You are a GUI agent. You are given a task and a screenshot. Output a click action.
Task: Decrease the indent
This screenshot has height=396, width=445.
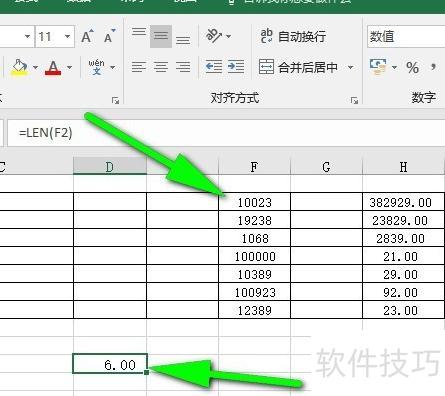214,67
